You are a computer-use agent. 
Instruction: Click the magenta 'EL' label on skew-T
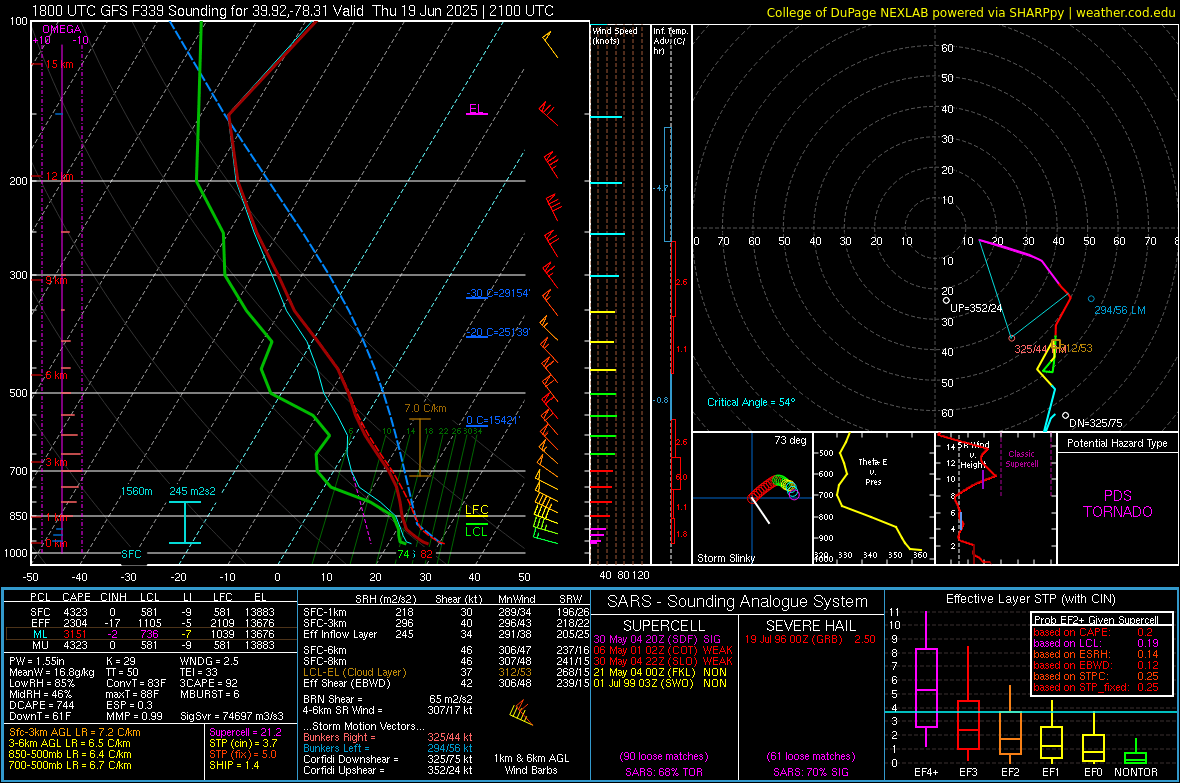(476, 108)
